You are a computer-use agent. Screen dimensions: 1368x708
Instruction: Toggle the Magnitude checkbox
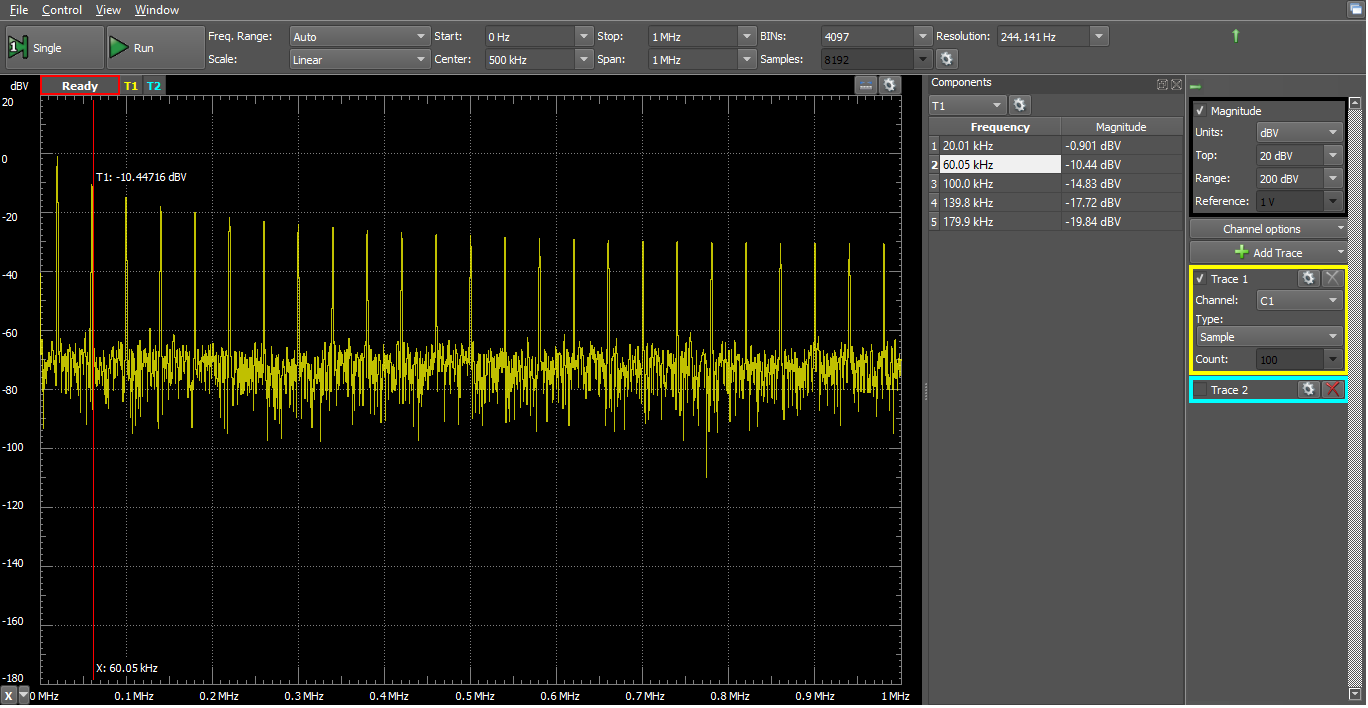[x=1200, y=111]
